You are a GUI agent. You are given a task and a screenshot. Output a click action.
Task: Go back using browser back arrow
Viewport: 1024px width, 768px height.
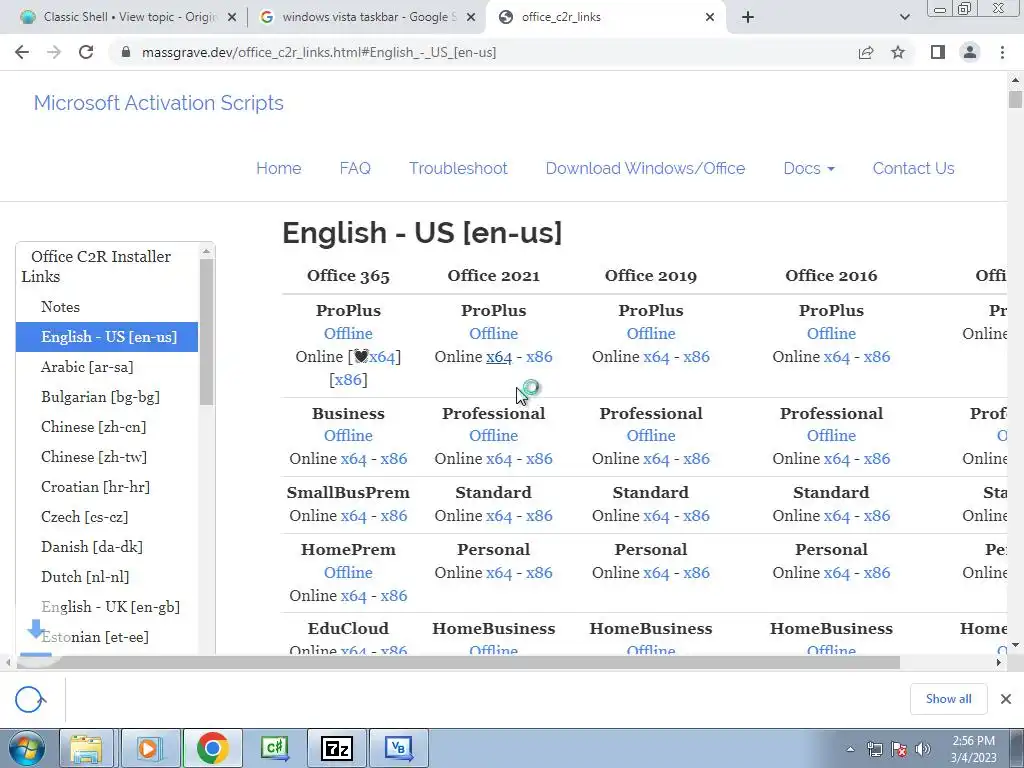22,52
